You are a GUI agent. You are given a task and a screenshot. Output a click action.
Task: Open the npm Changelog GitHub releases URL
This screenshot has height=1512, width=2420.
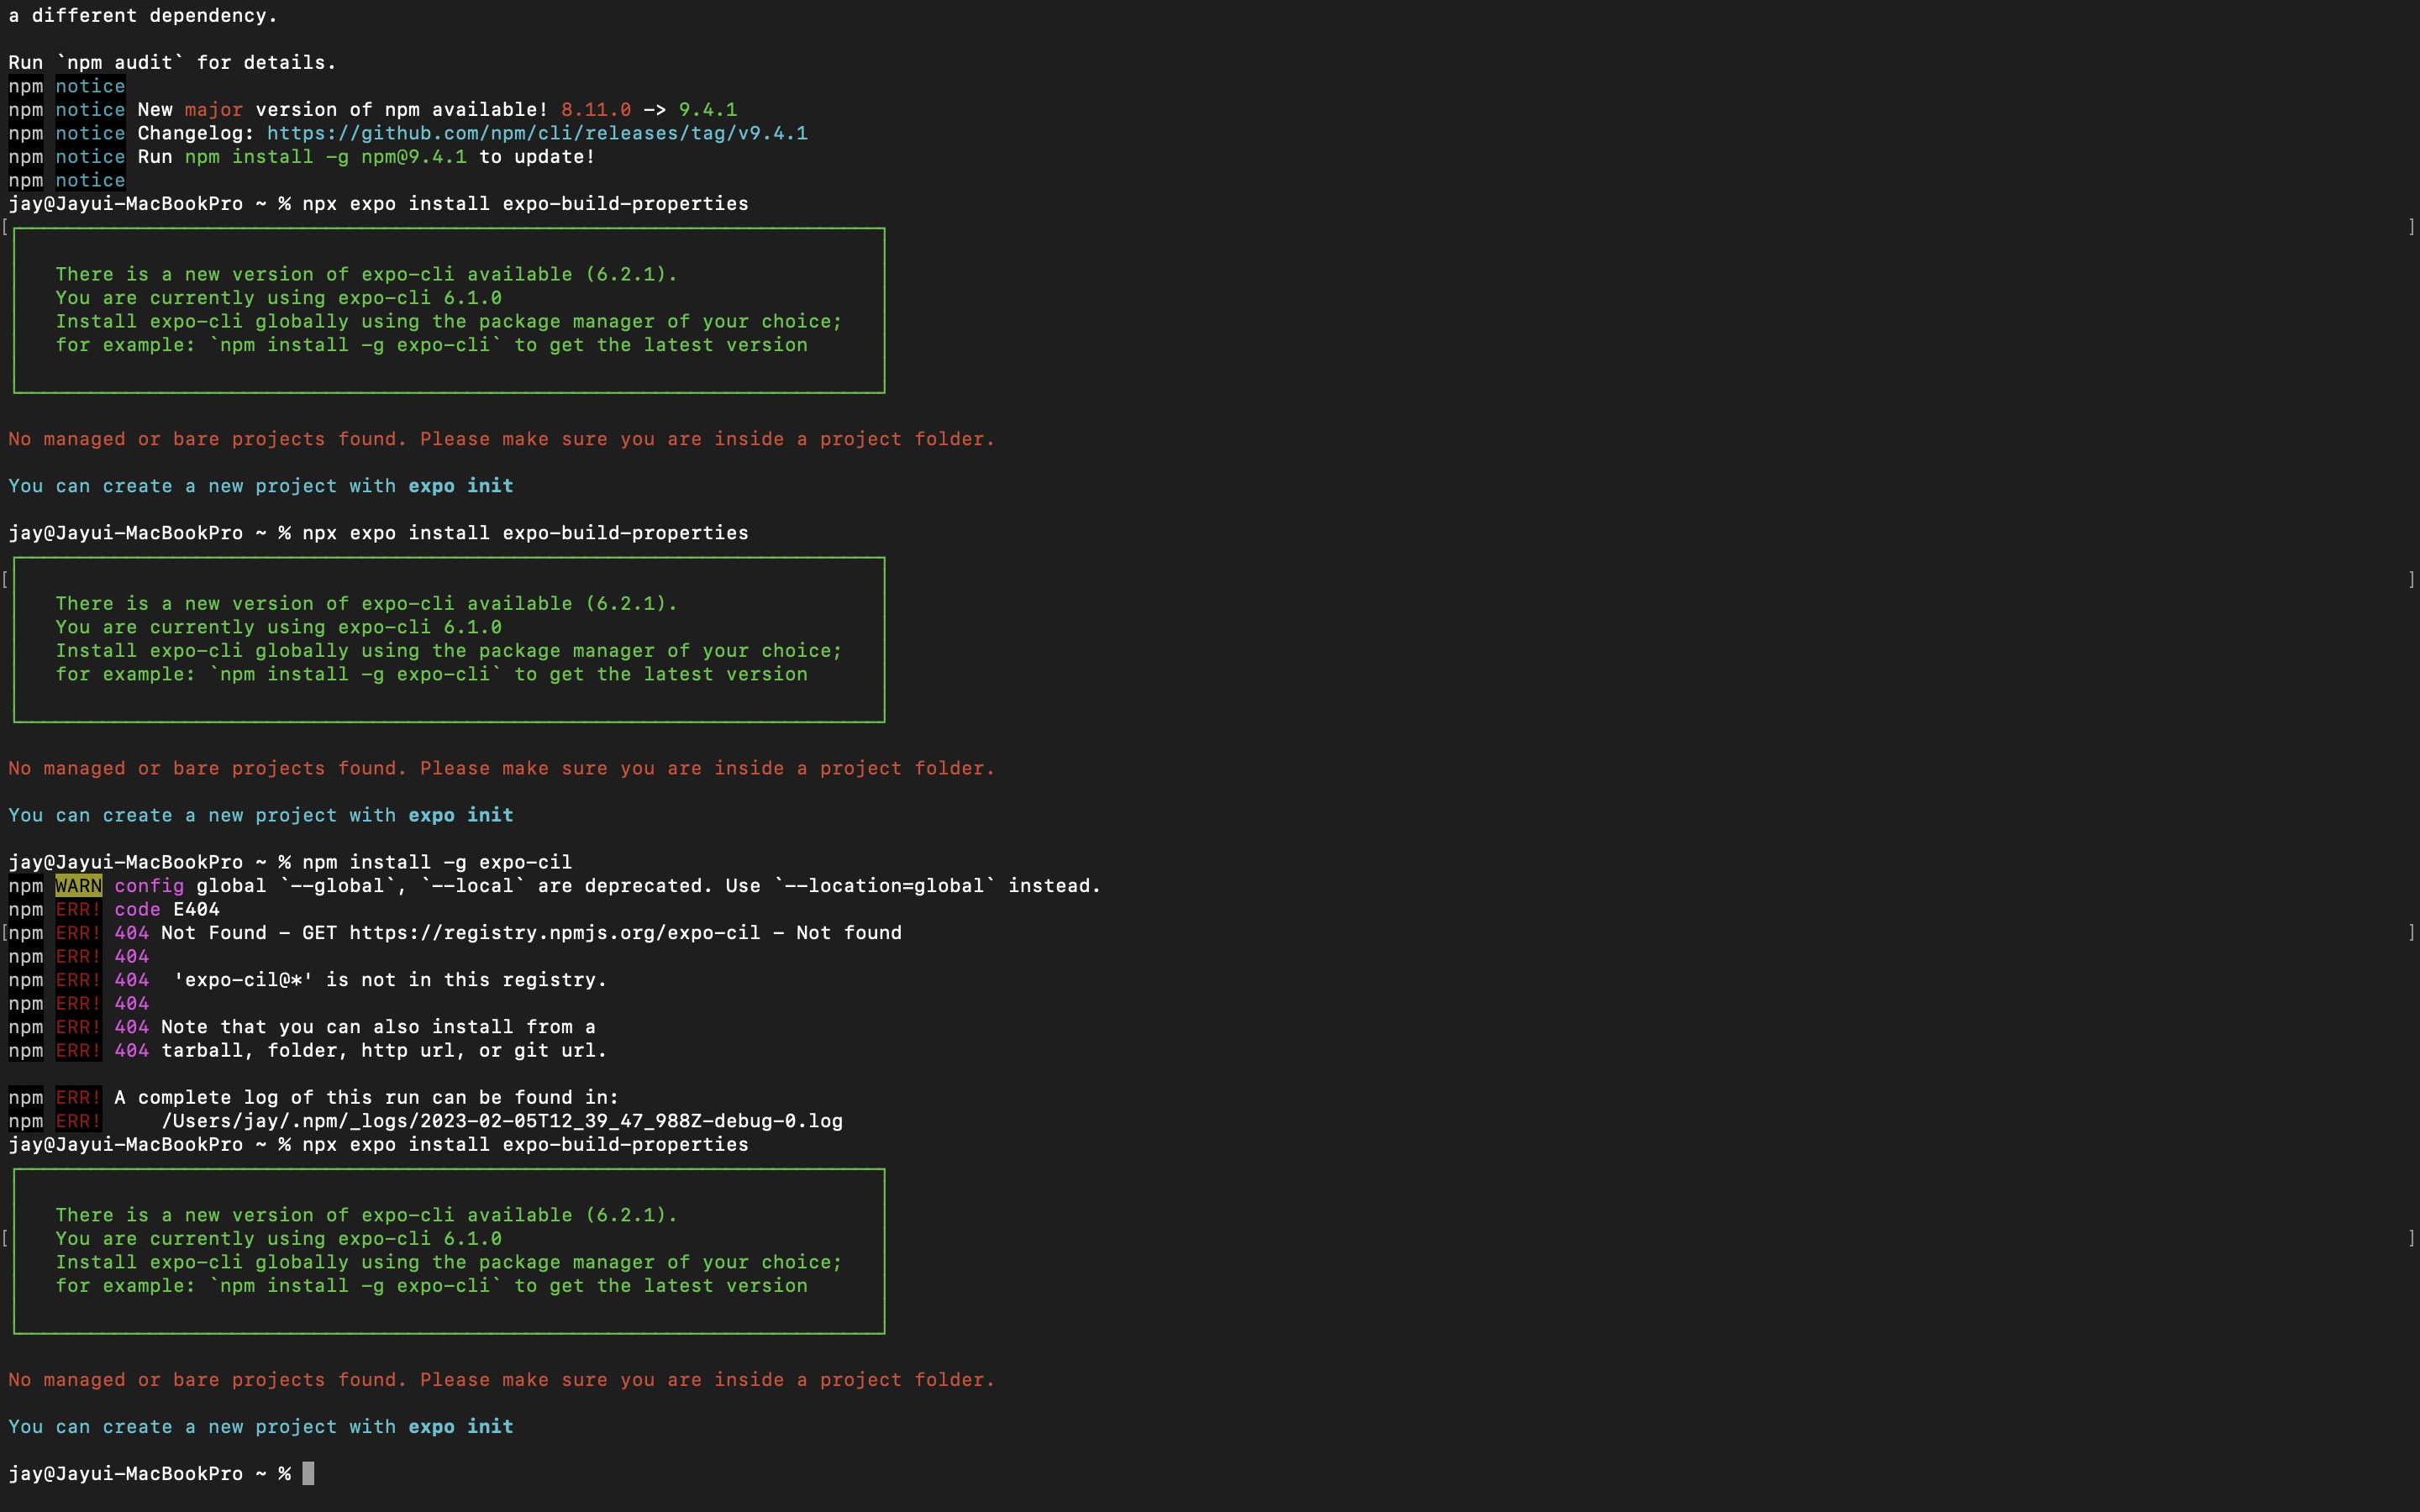click(537, 133)
